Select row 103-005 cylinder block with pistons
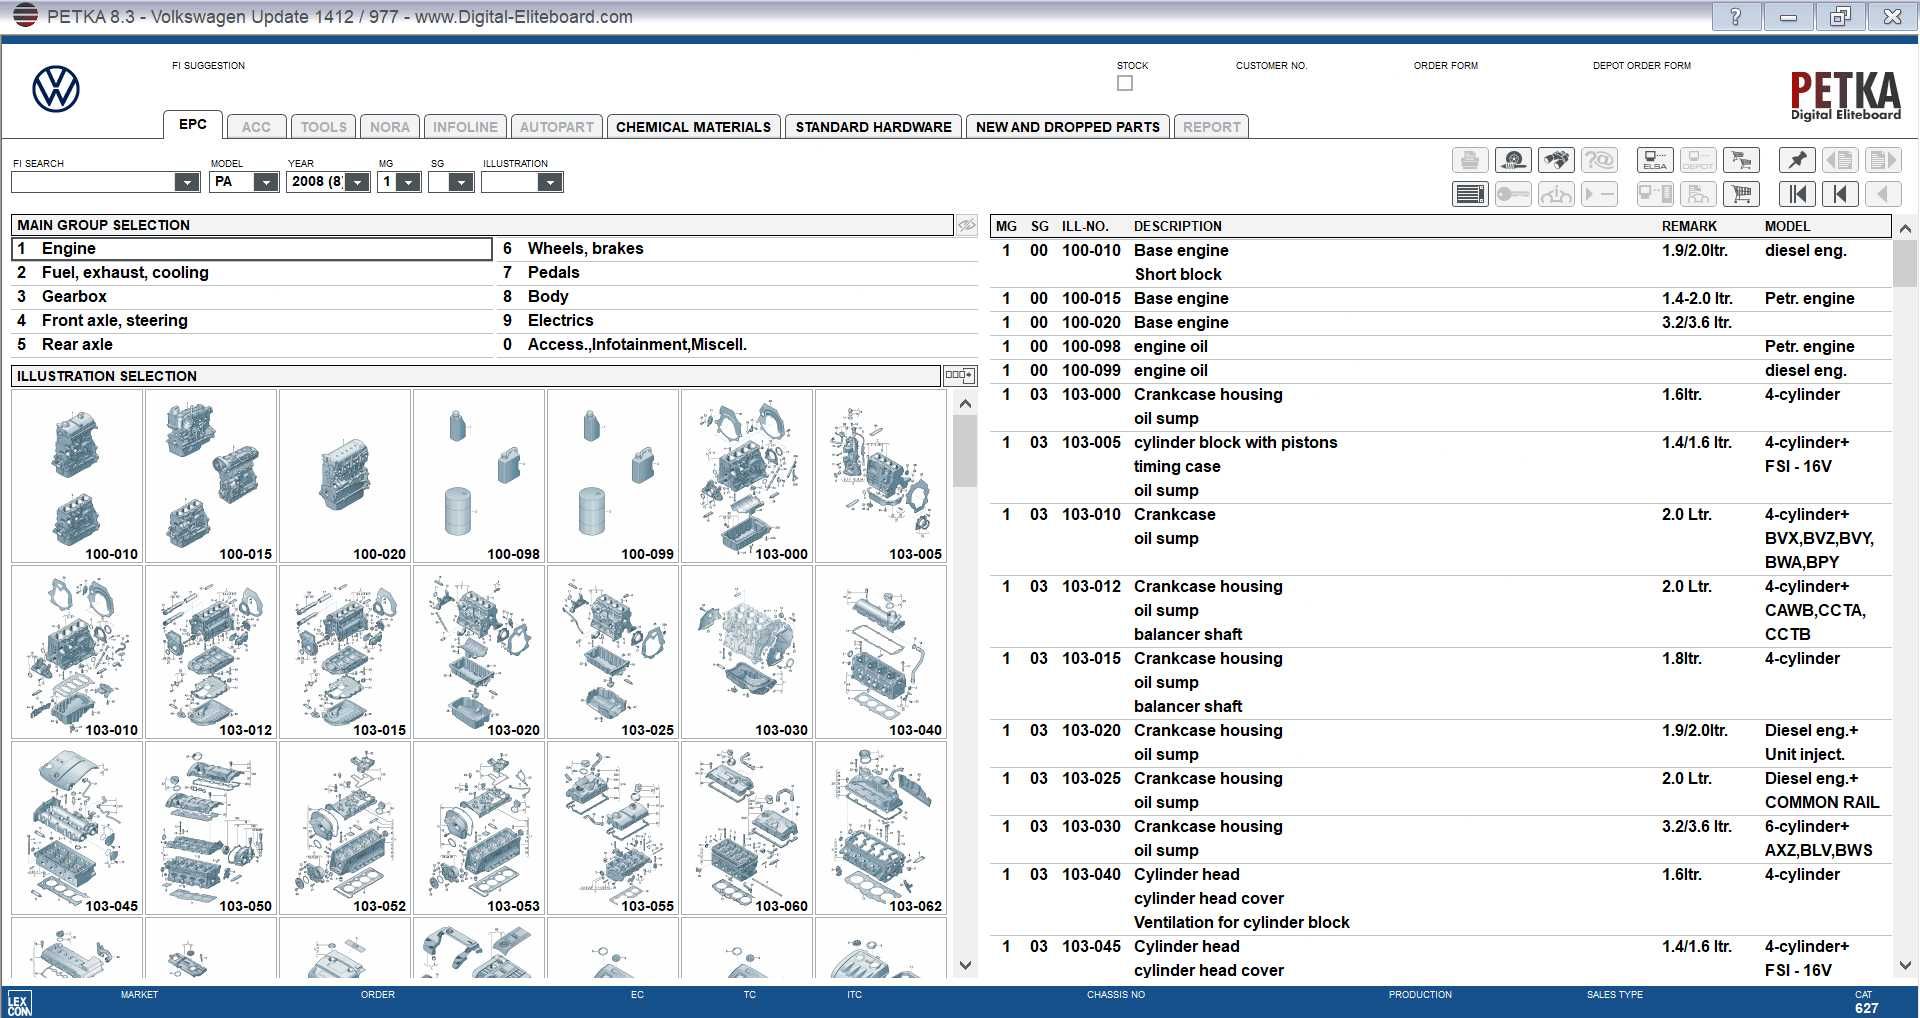Viewport: 1920px width, 1018px height. [1441, 466]
